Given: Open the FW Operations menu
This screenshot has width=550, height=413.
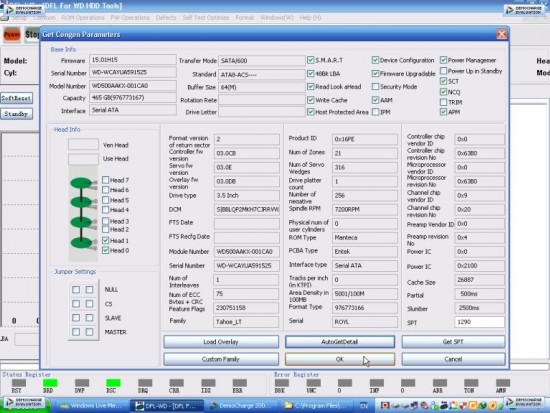Looking at the screenshot, I should click(130, 18).
